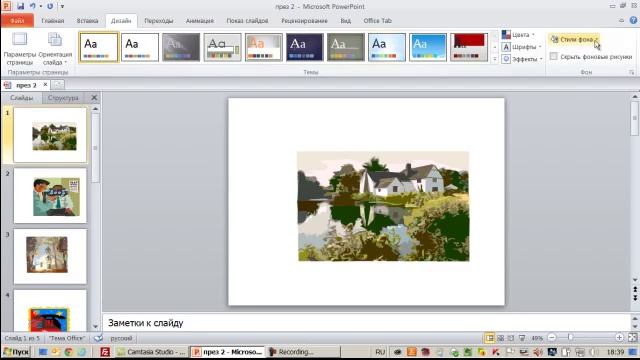This screenshot has width=640, height=360.
Task: Click the RU keyboard language indicator
Action: pos(380,352)
